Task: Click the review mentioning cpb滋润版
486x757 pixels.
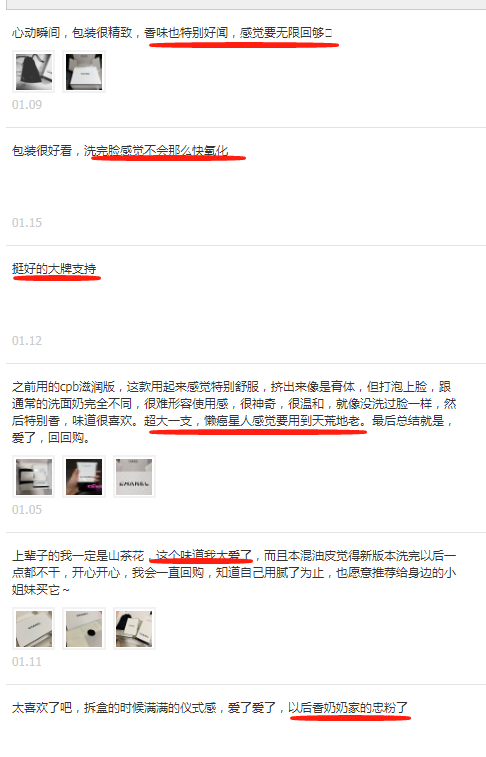Action: pos(234,412)
